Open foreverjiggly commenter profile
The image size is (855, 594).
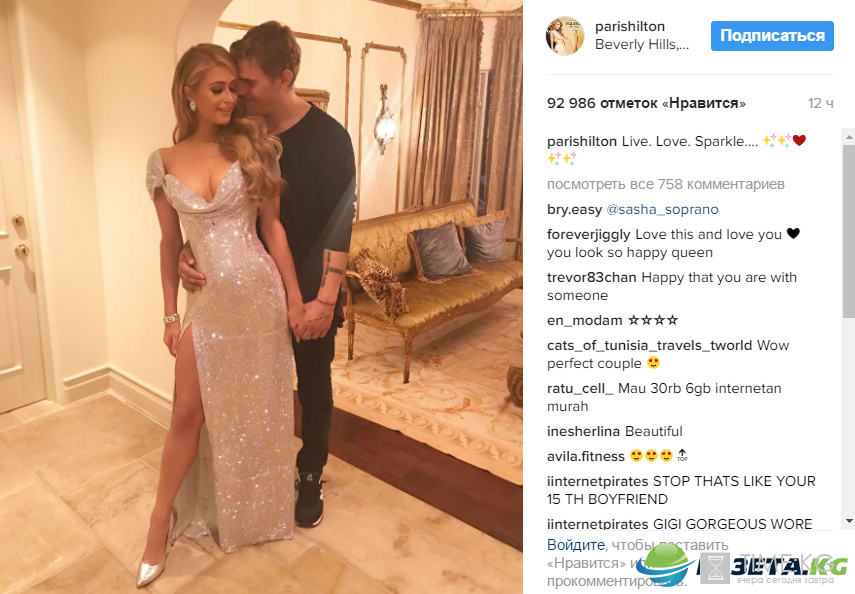(588, 235)
